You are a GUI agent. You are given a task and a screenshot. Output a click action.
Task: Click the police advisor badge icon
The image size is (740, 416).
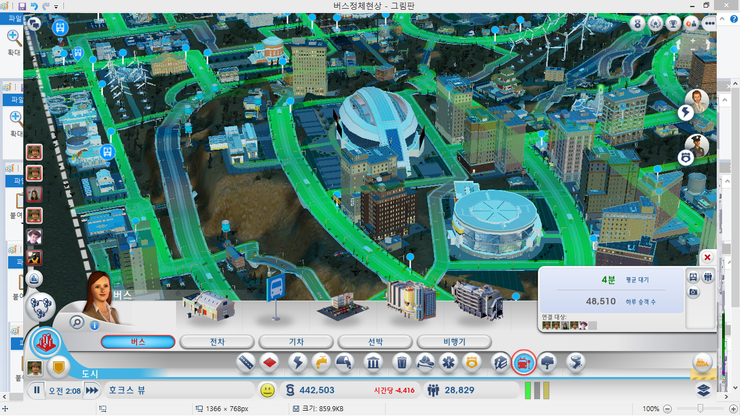coord(686,157)
